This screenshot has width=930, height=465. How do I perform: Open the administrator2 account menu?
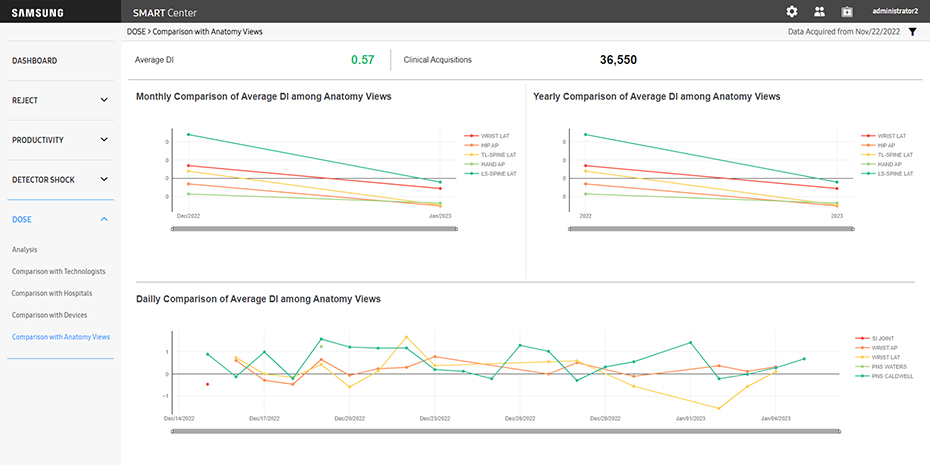tap(895, 12)
